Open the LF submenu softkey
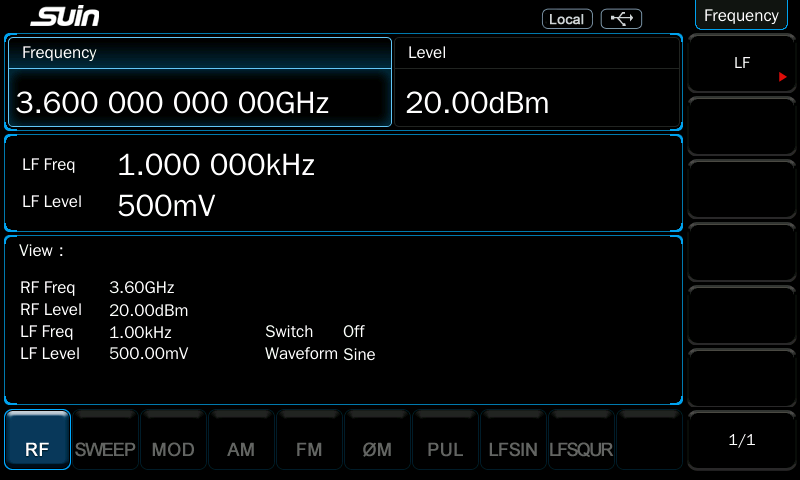This screenshot has height=480, width=800. 741,64
